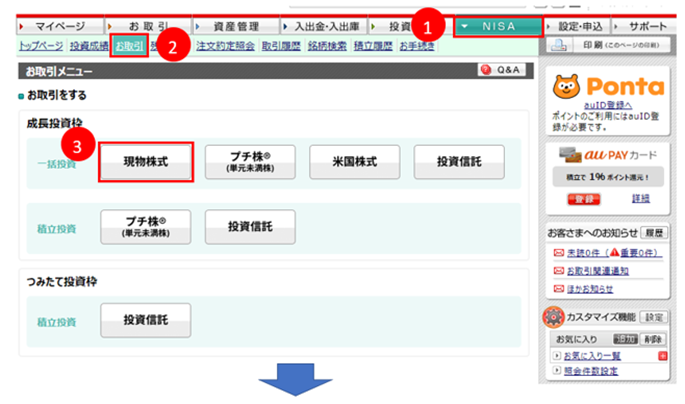This screenshot has width=685, height=404.
Task: Open ほかお知らせ link
Action: [x=590, y=289]
